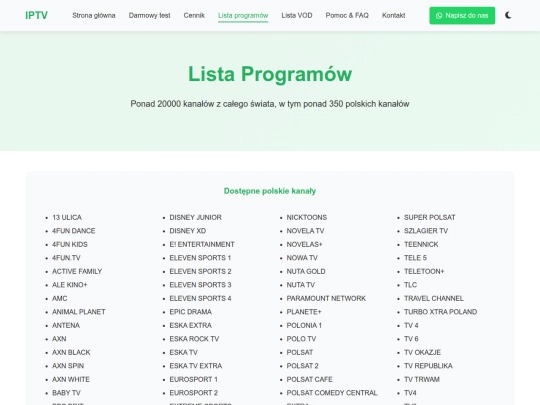Click 13 ULICA channel entry
The width and height of the screenshot is (540, 405).
click(x=67, y=217)
